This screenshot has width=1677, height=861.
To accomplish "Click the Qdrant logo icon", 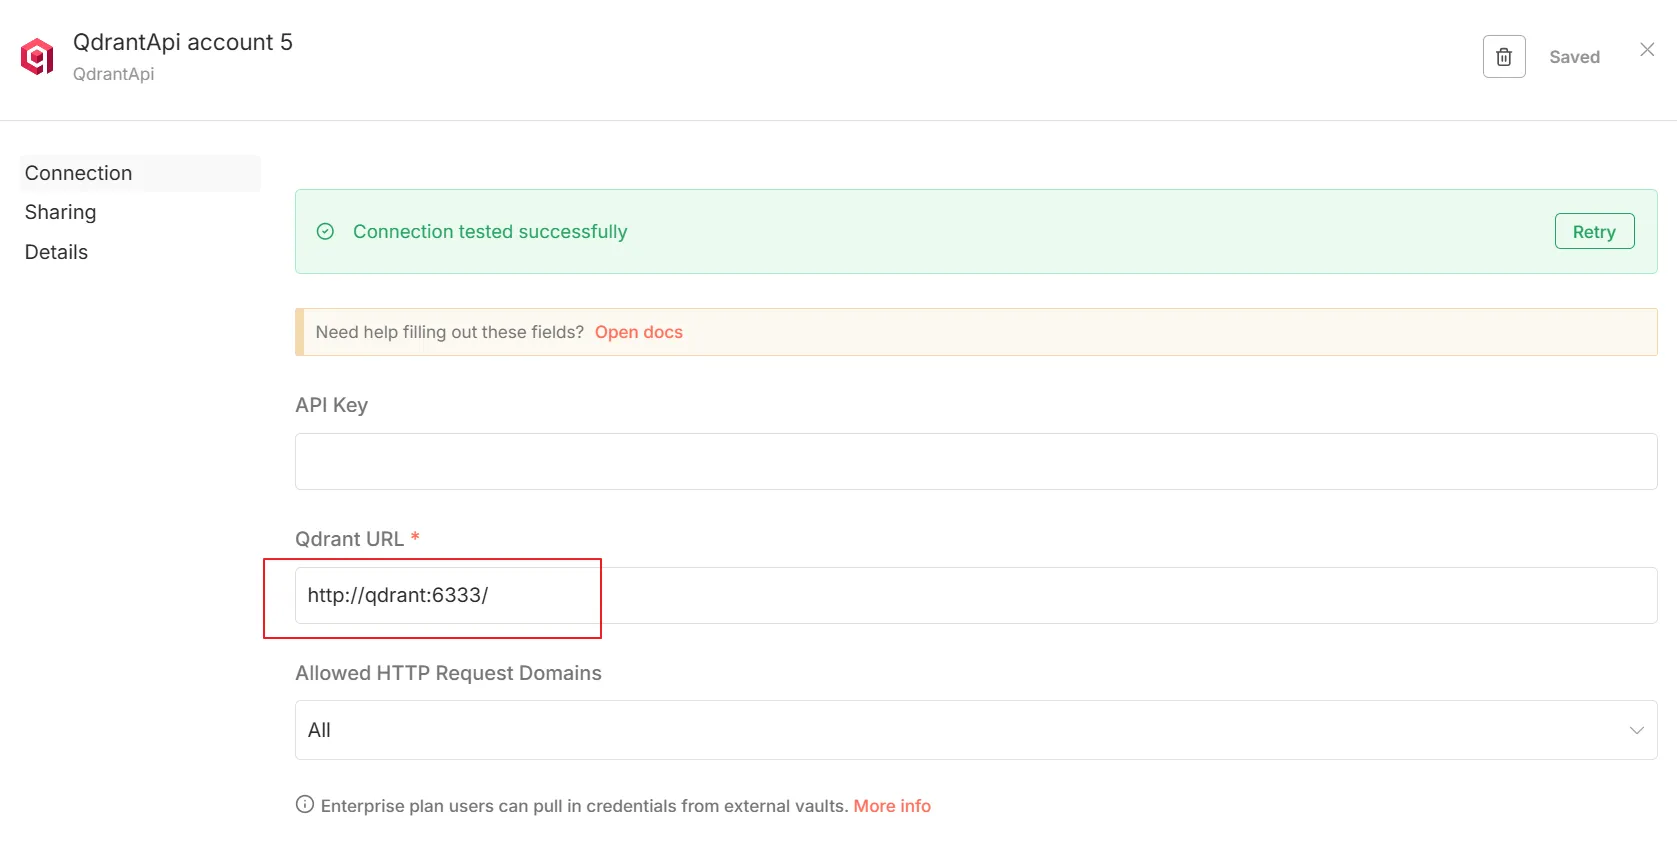I will coord(37,57).
